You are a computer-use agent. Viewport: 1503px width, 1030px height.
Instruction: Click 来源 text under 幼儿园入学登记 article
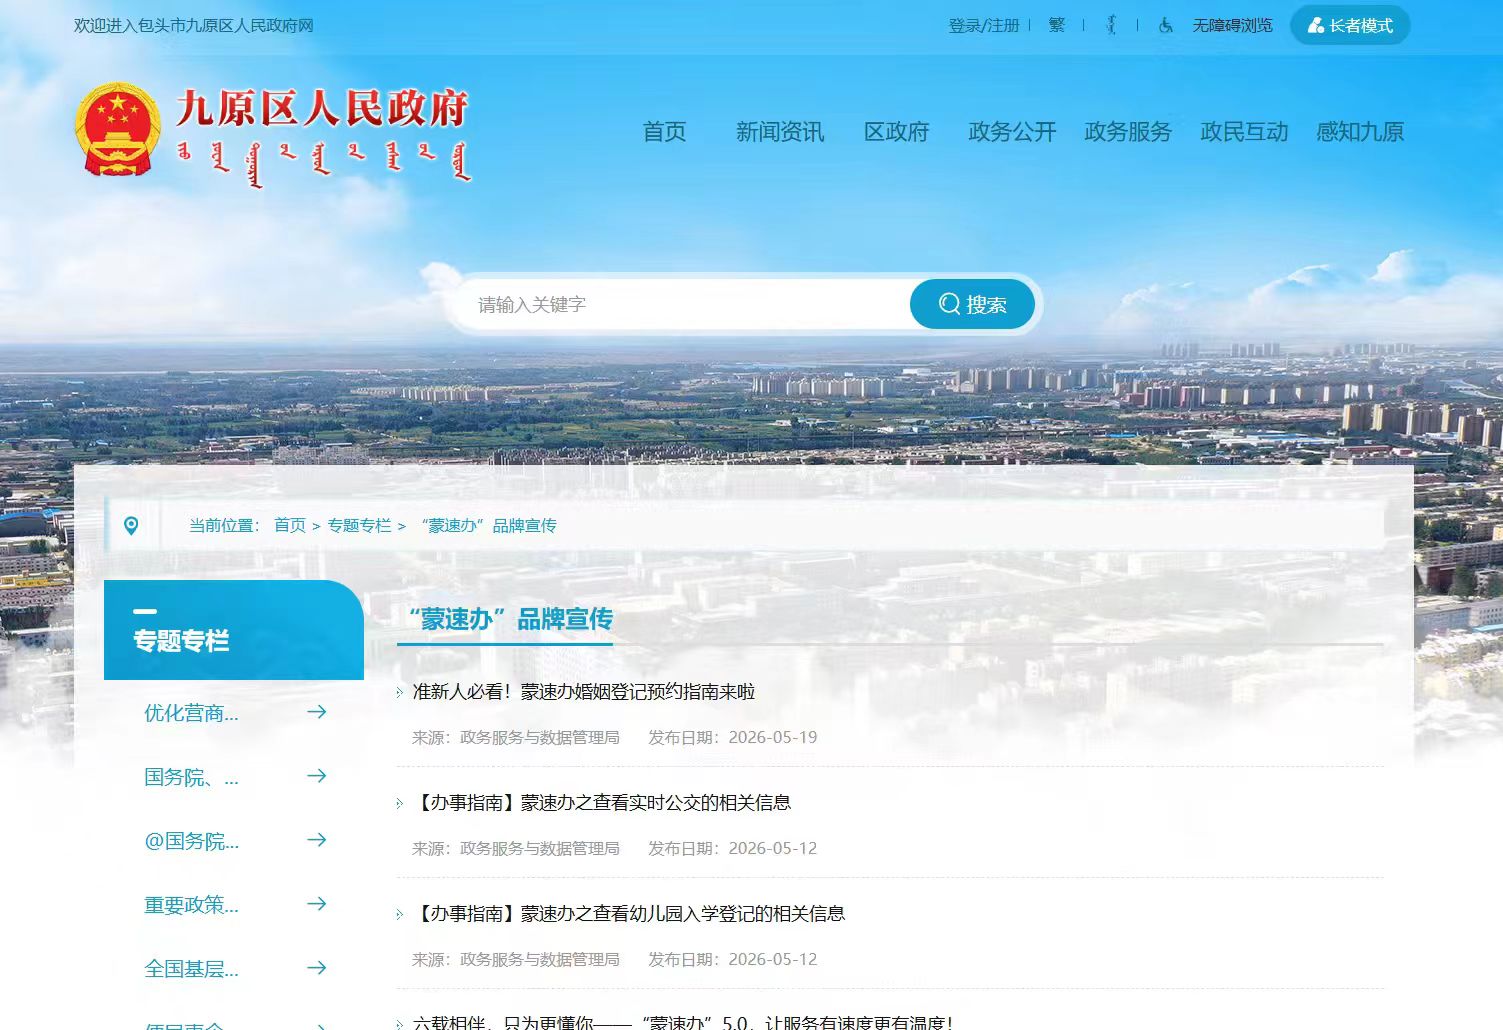516,960
